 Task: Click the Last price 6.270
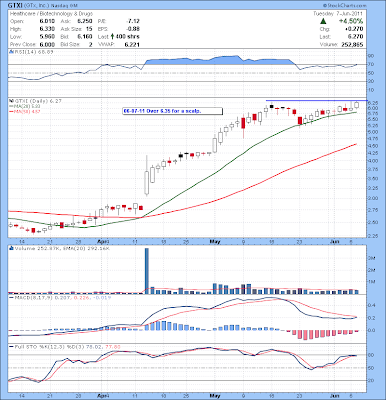point(356,36)
